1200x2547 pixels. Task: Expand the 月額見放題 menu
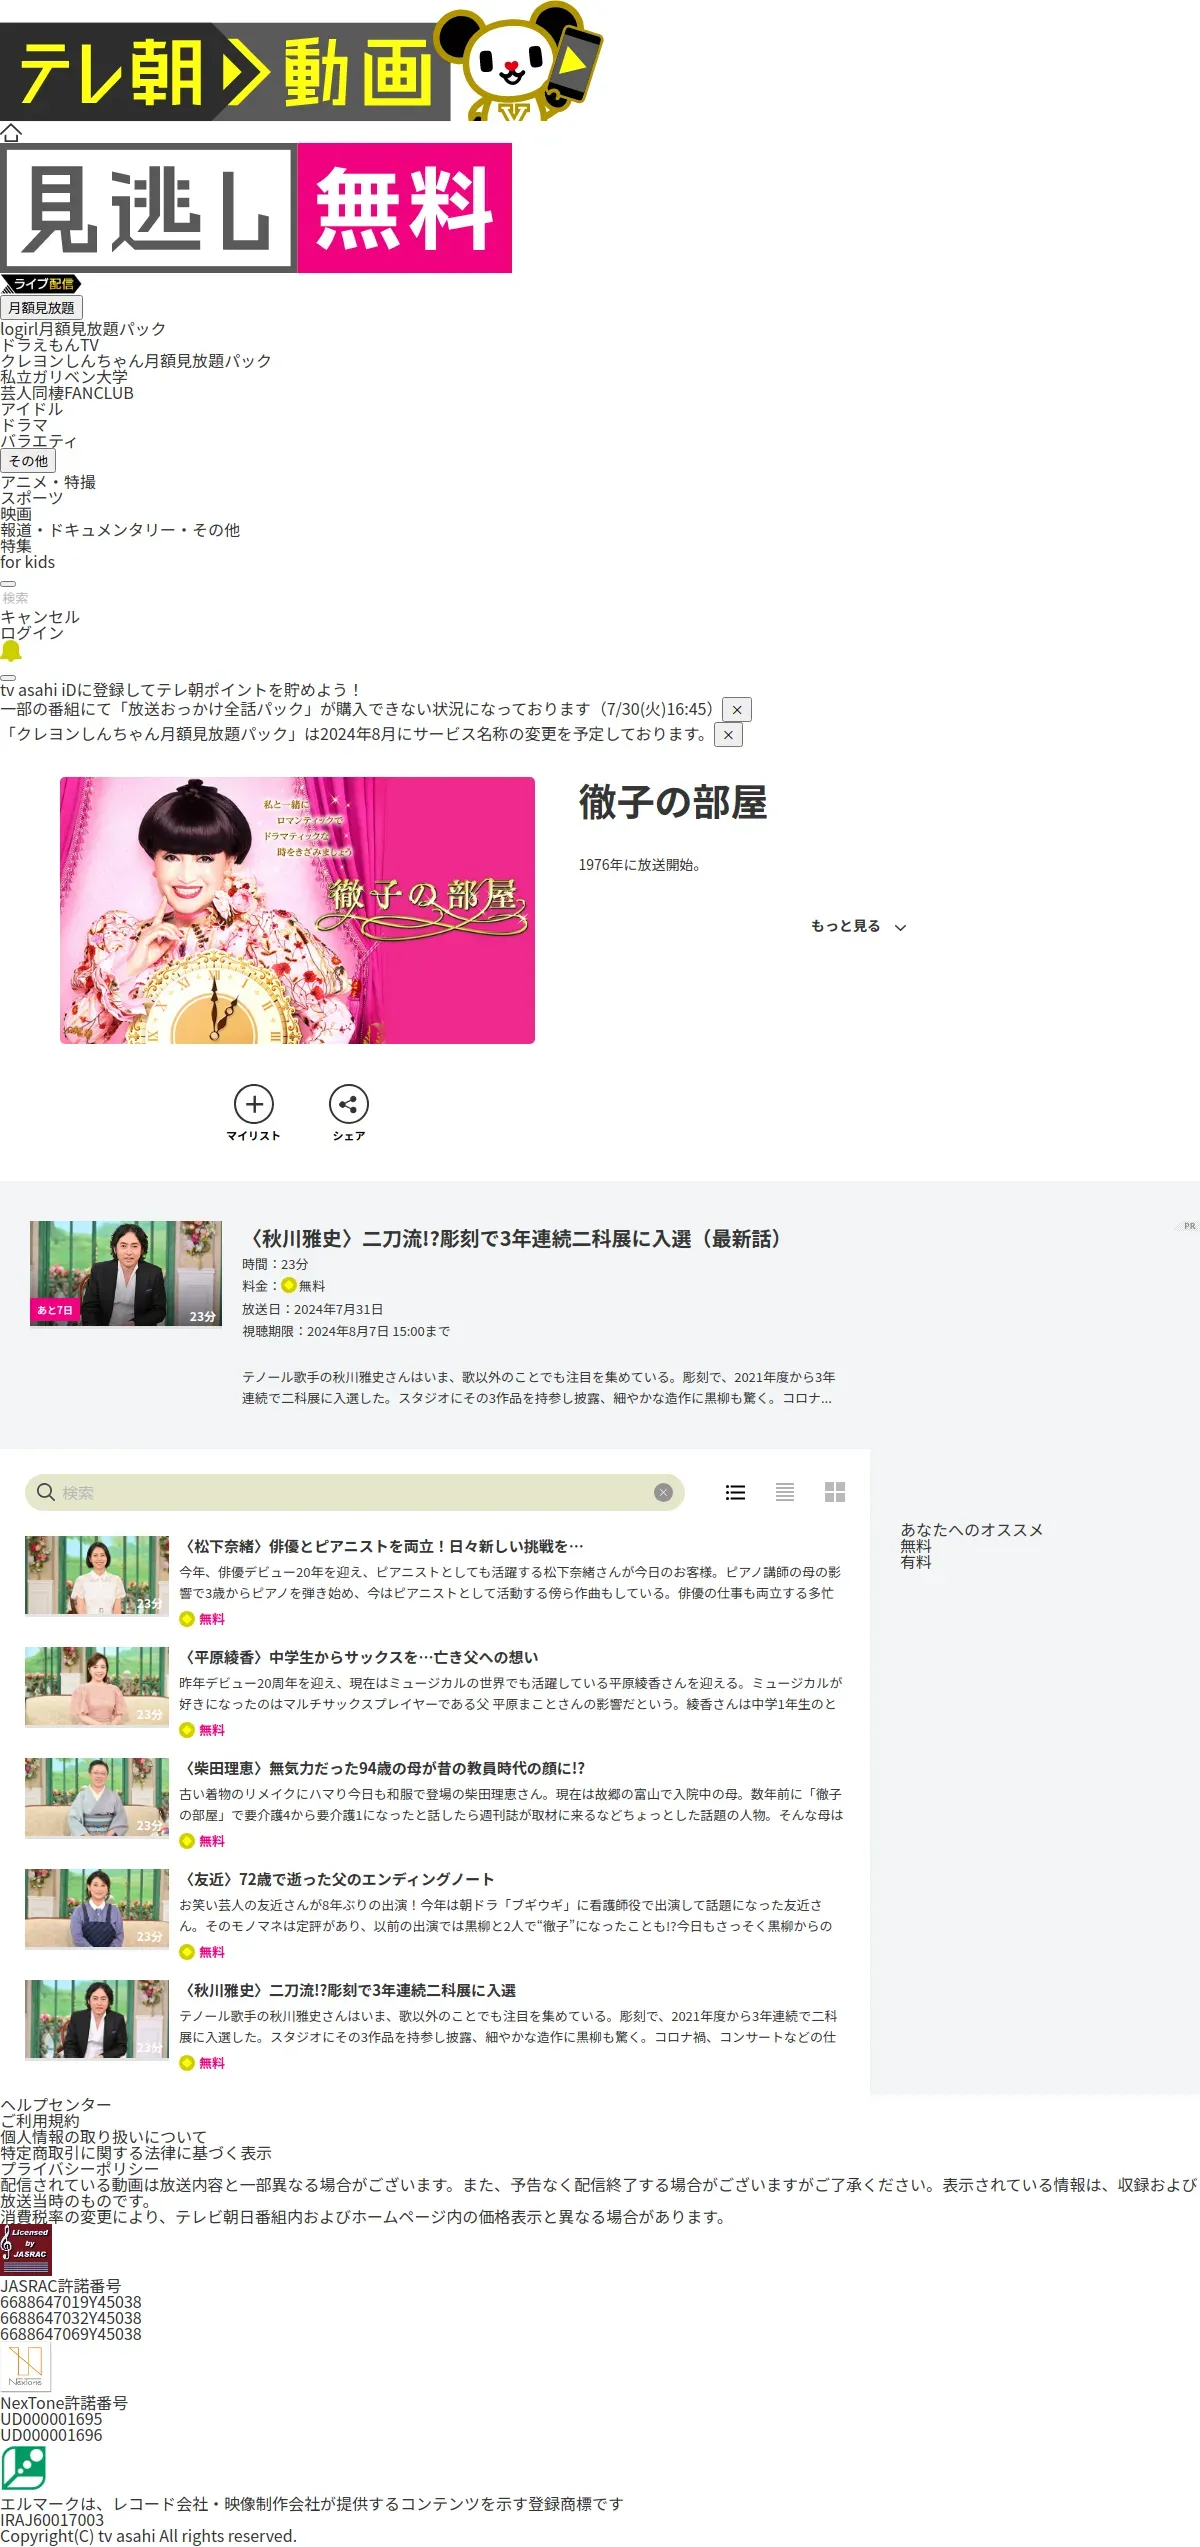pyautogui.click(x=41, y=307)
